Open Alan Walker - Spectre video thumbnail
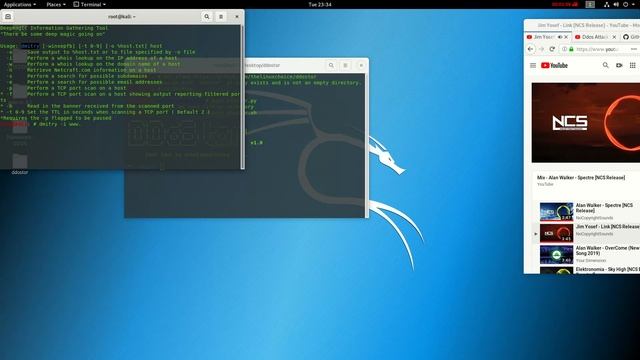The image size is (640, 360). (556, 211)
